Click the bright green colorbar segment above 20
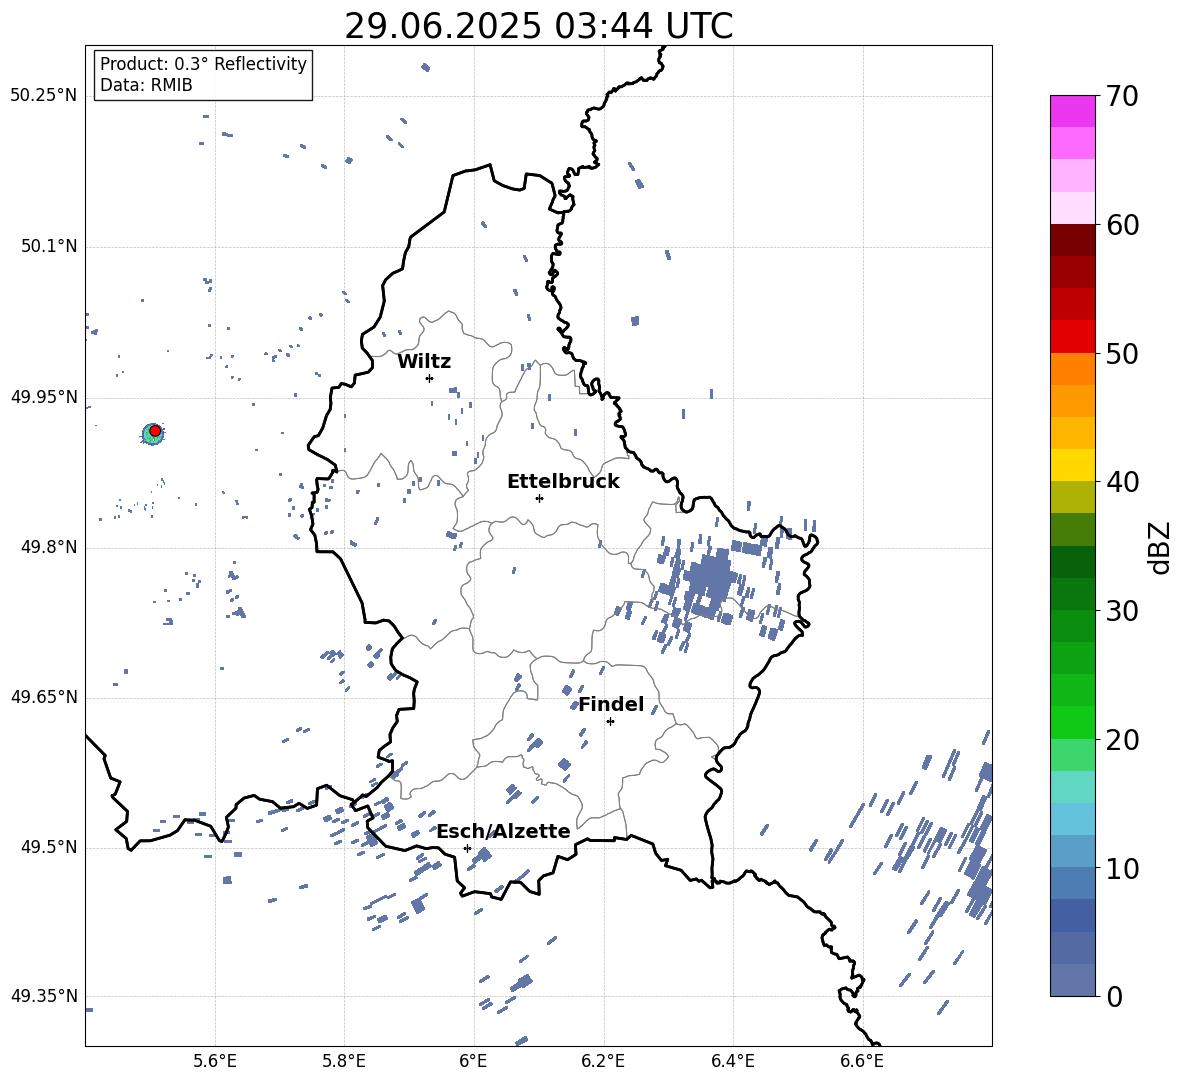1184x1081 pixels. click(x=1072, y=722)
